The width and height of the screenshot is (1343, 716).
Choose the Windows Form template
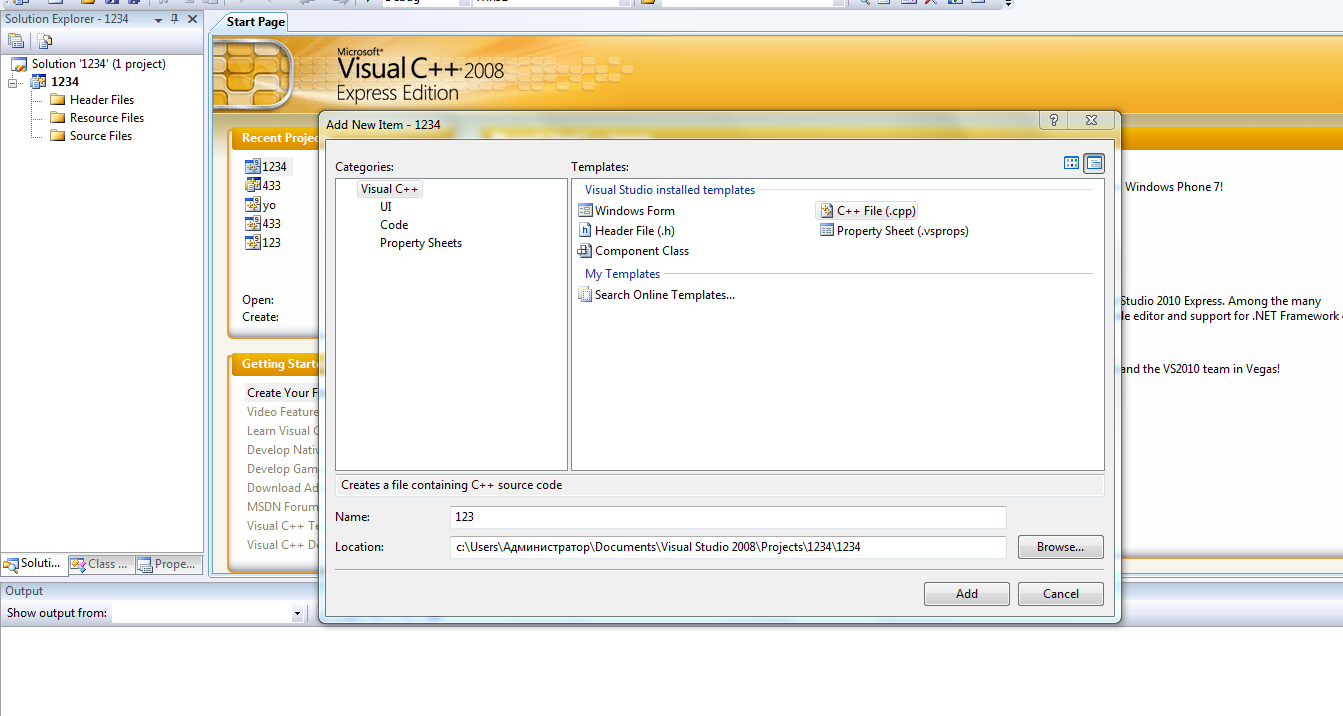point(626,211)
